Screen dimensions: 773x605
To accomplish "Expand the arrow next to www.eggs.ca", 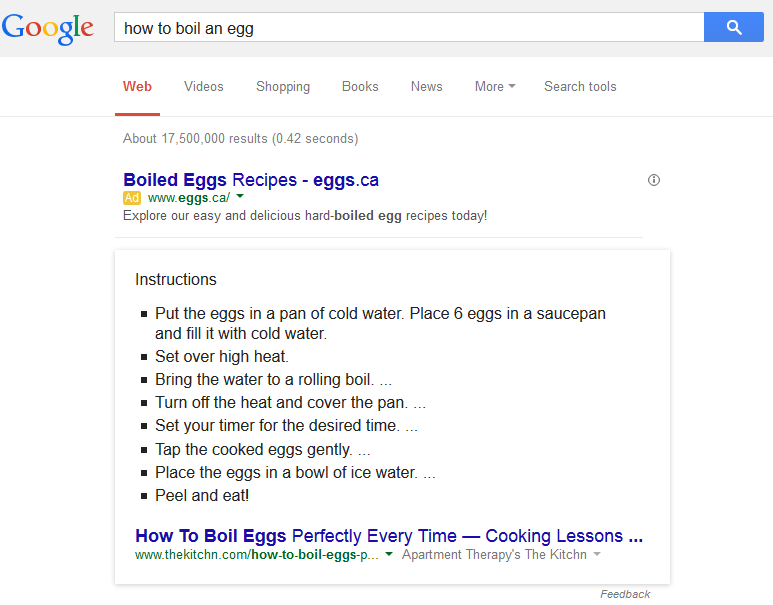I will (x=240, y=197).
